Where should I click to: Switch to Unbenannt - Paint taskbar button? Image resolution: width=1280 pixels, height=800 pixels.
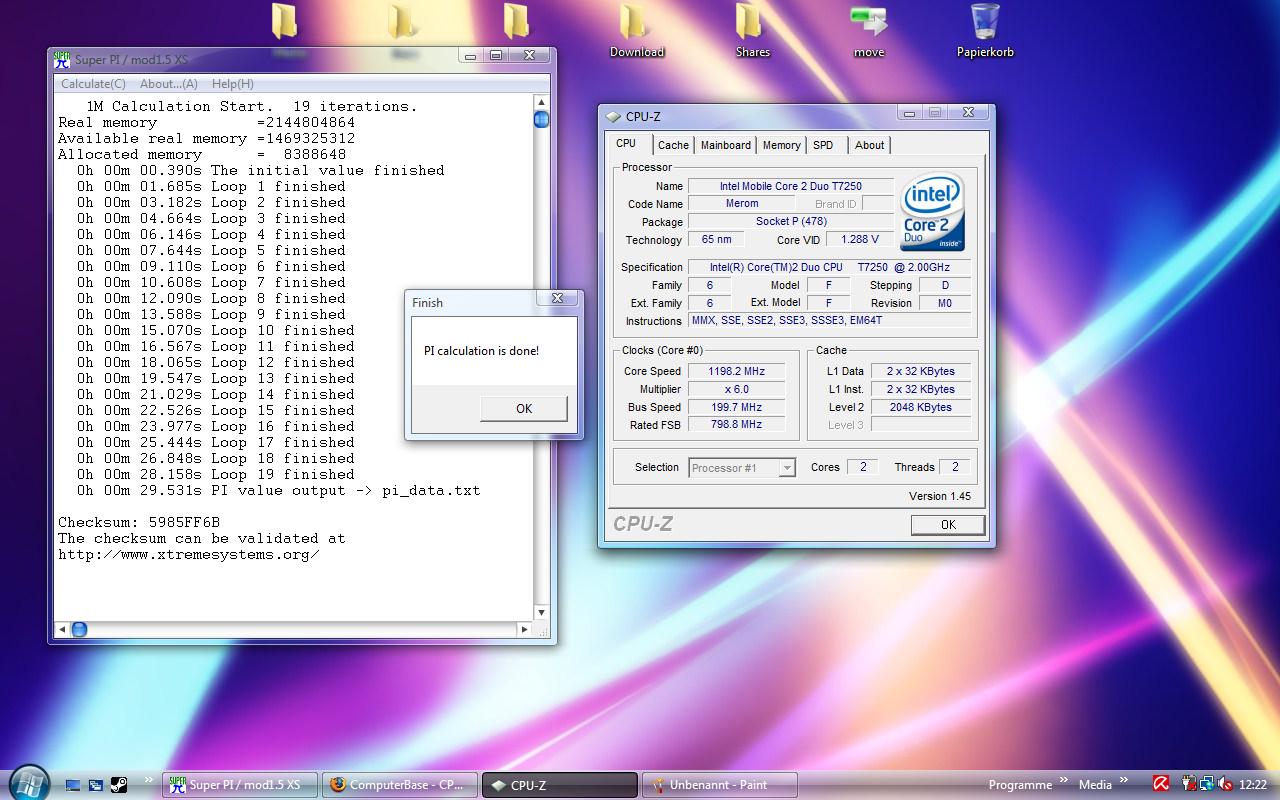click(719, 785)
